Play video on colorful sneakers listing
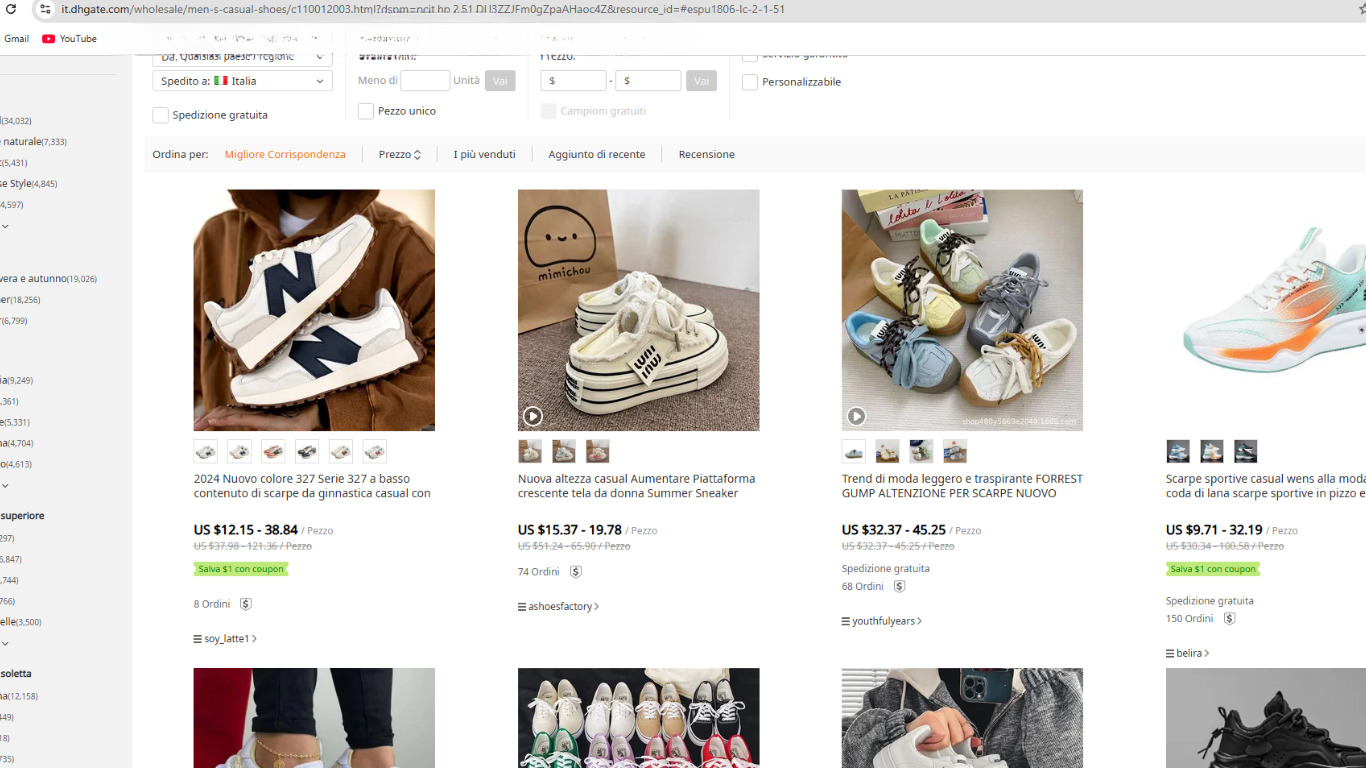1366x768 pixels. pyautogui.click(x=856, y=416)
